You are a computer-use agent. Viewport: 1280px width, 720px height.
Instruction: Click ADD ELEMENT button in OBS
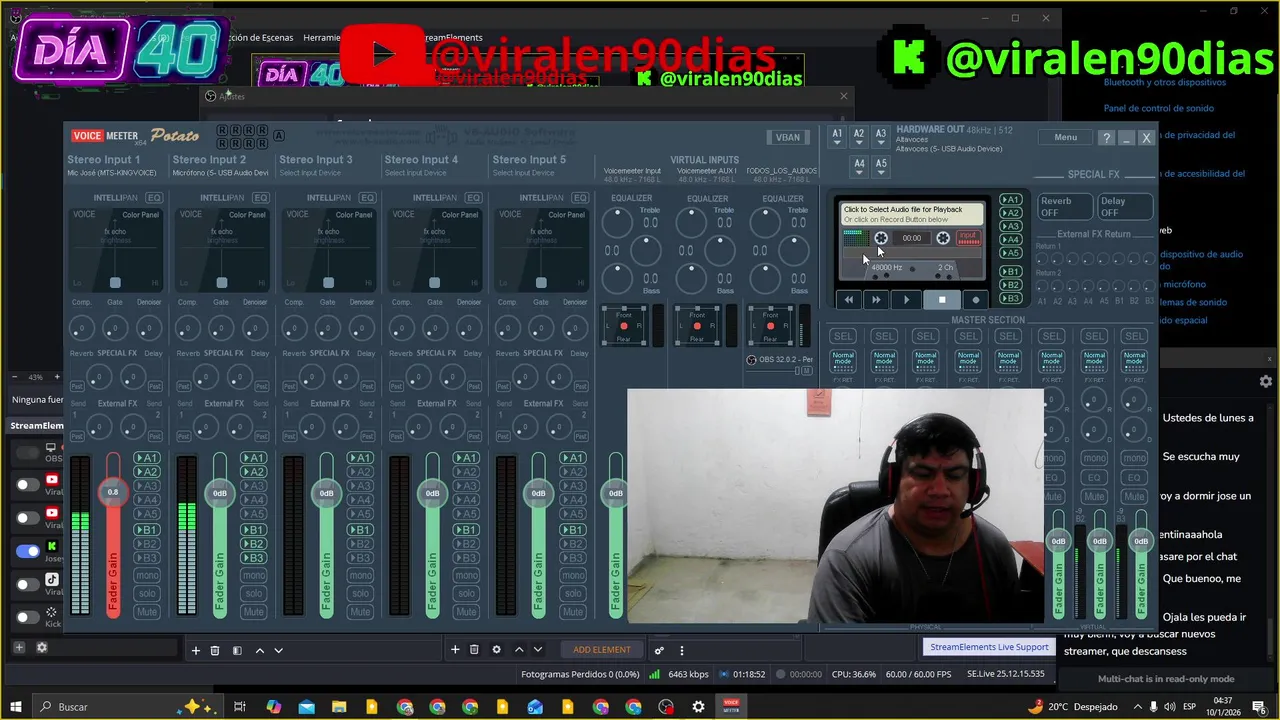(602, 650)
